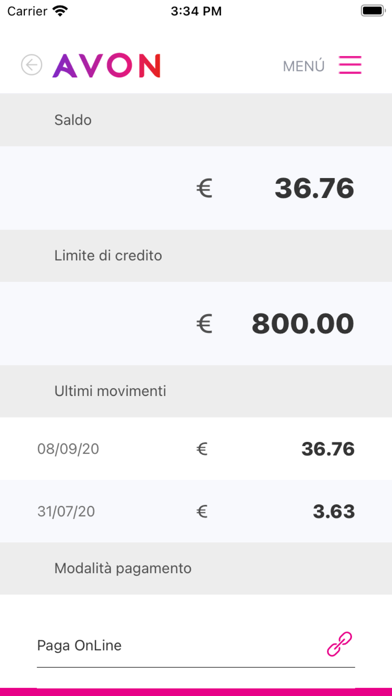Open the MENÚ label

pyautogui.click(x=304, y=66)
